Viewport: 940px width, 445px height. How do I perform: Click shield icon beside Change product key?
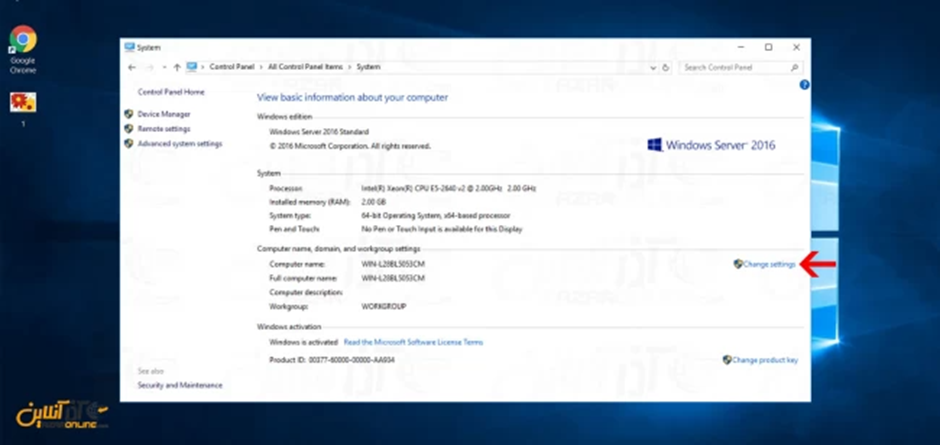coord(727,360)
